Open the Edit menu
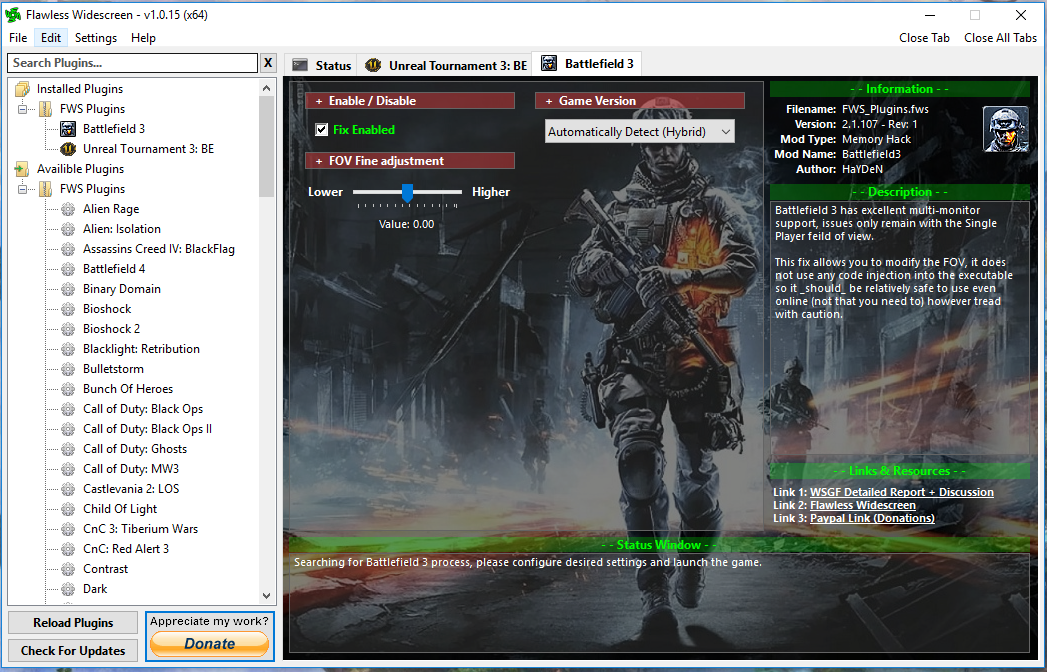The image size is (1047, 672). click(x=51, y=38)
